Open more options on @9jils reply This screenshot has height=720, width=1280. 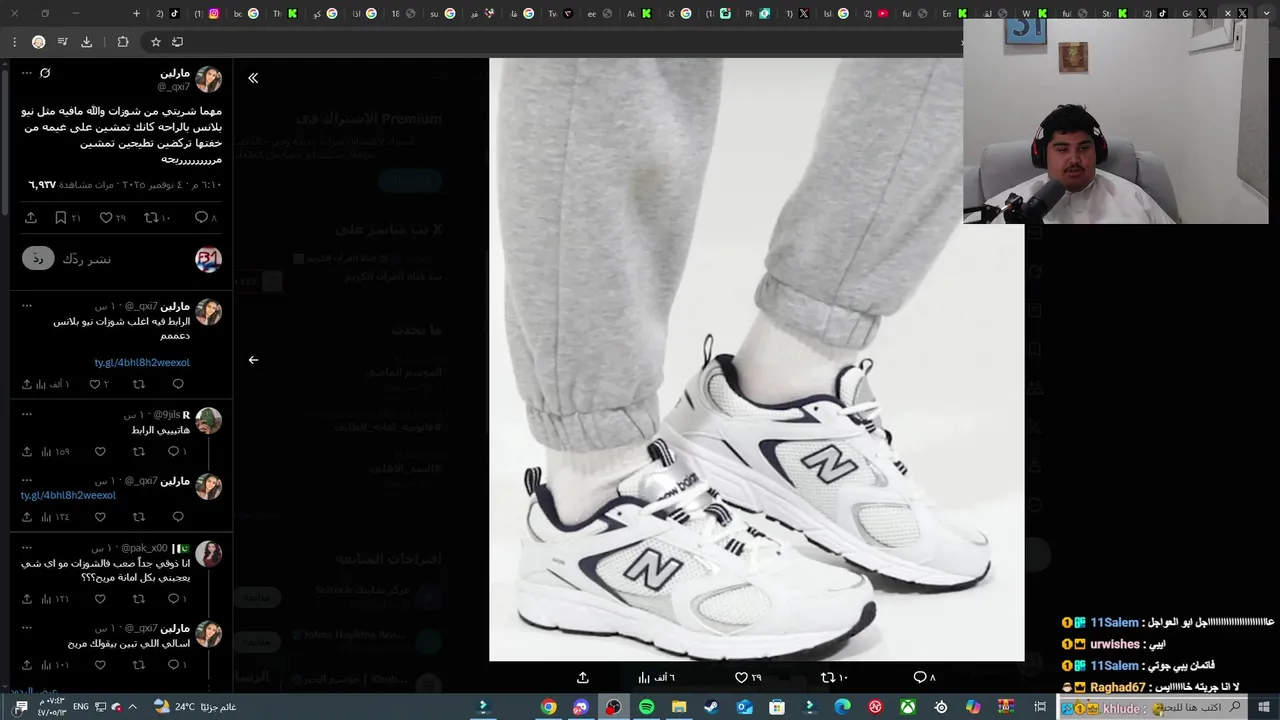click(27, 413)
